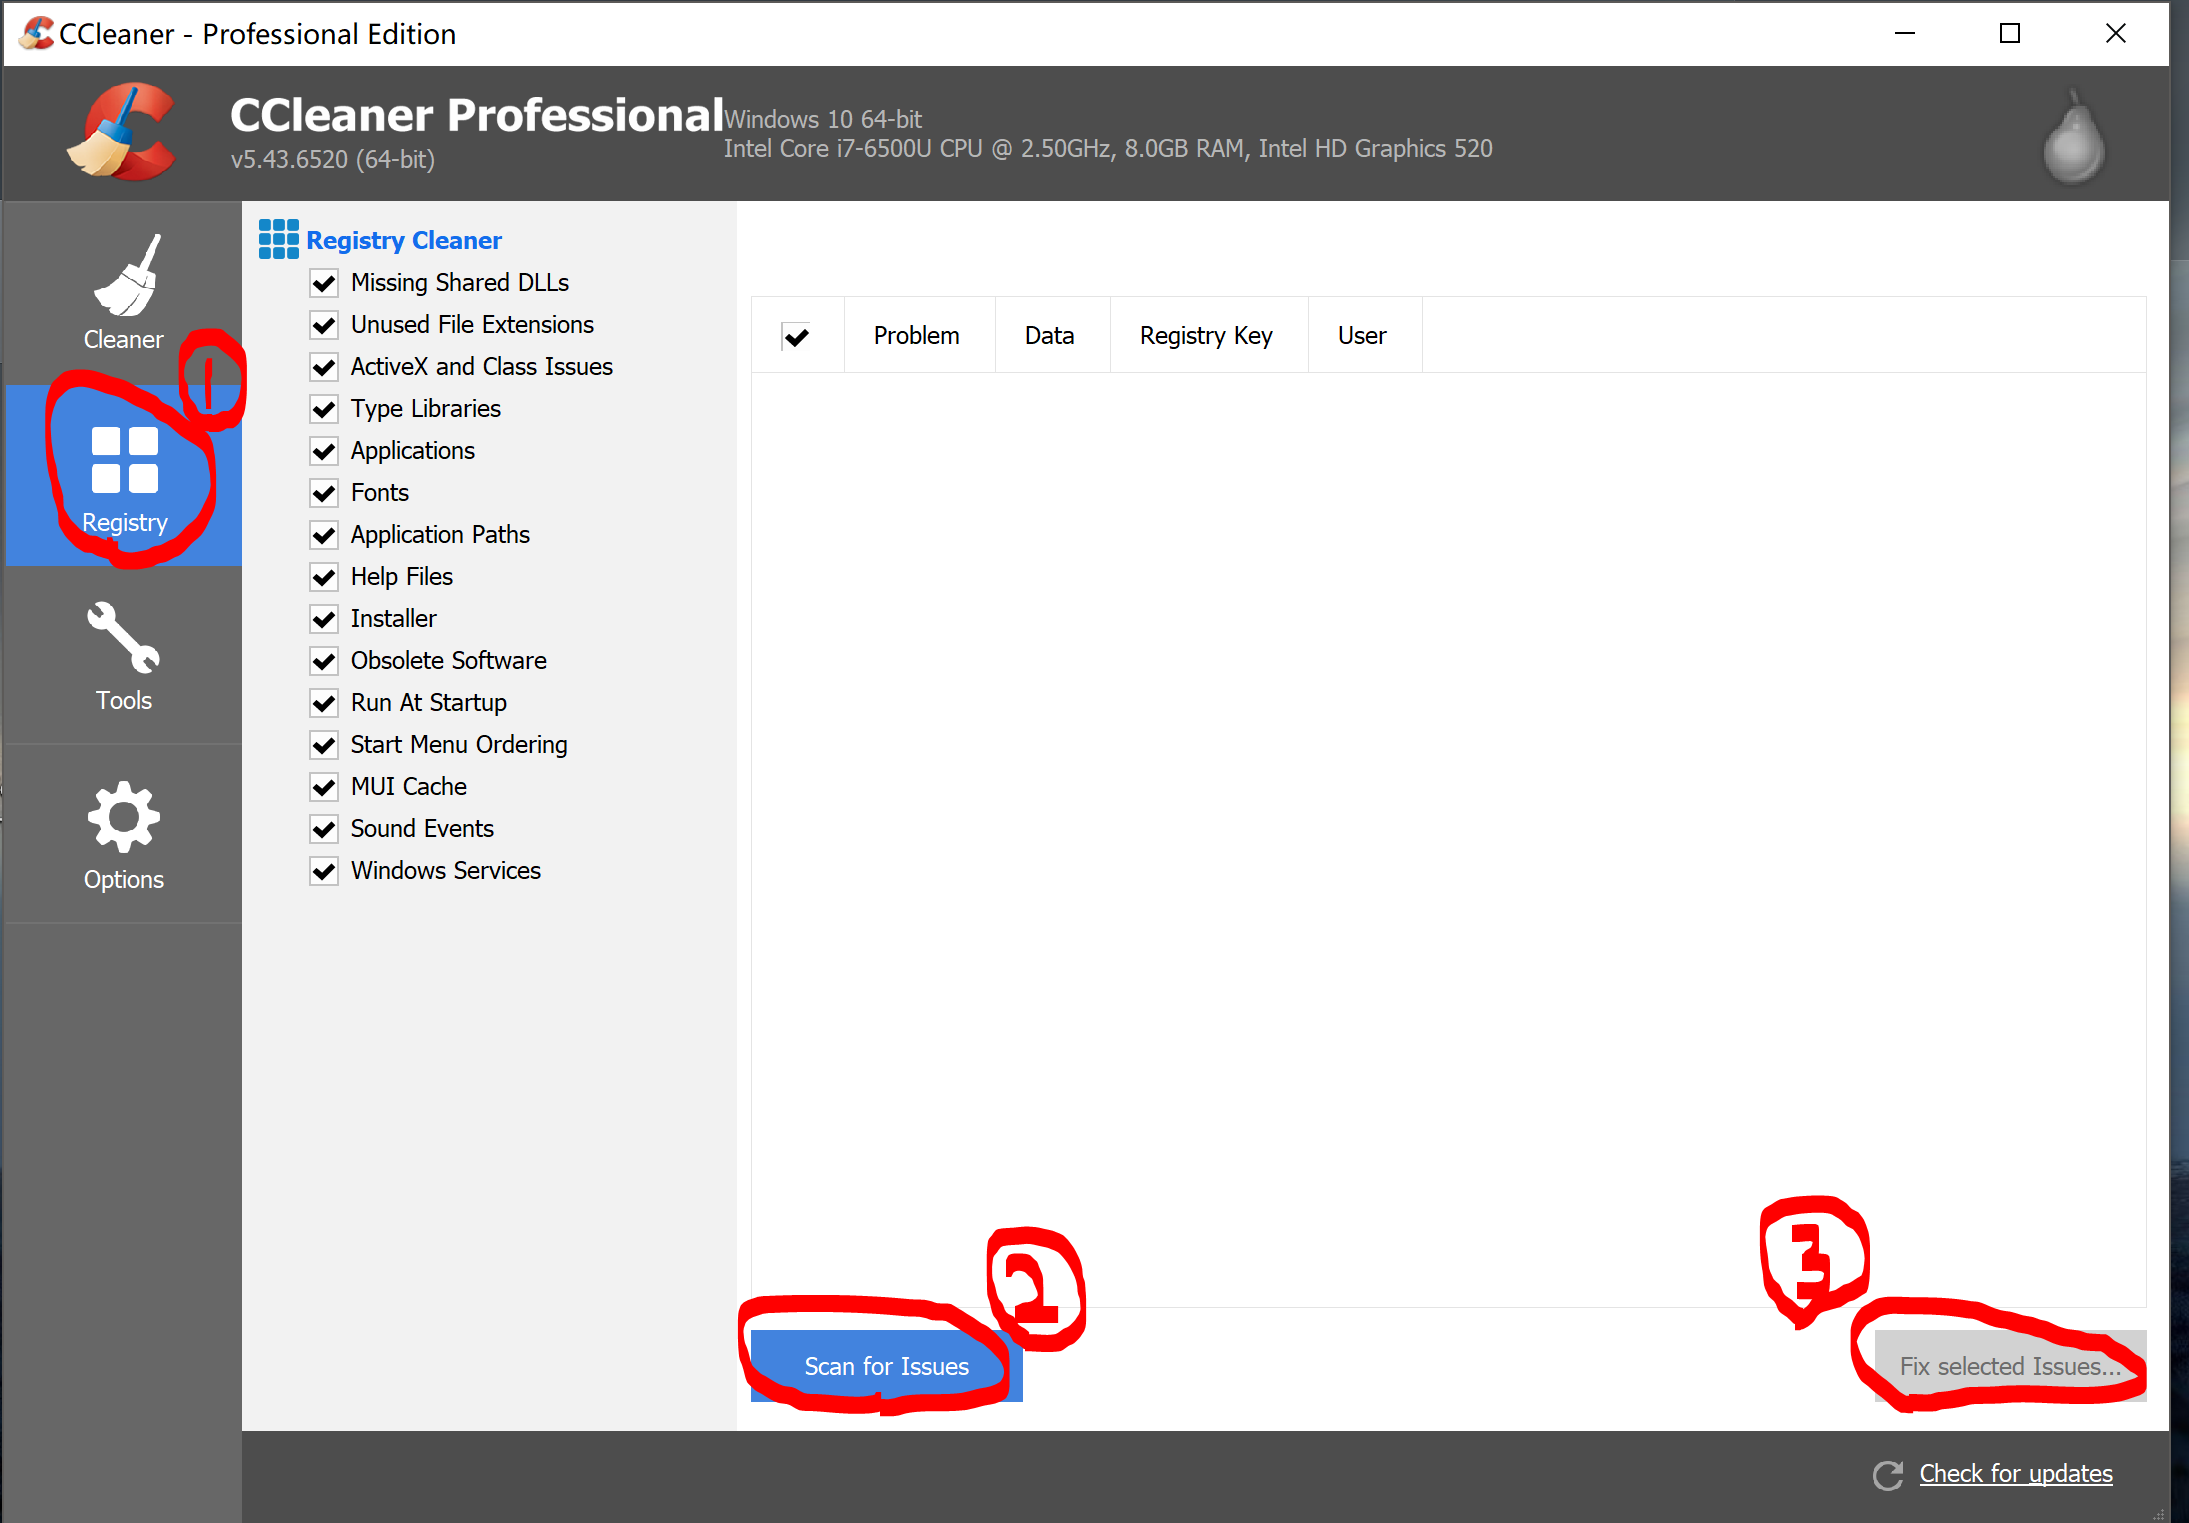The height and width of the screenshot is (1523, 2189).
Task: Maximize the CCleaner window
Action: pos(2010,33)
